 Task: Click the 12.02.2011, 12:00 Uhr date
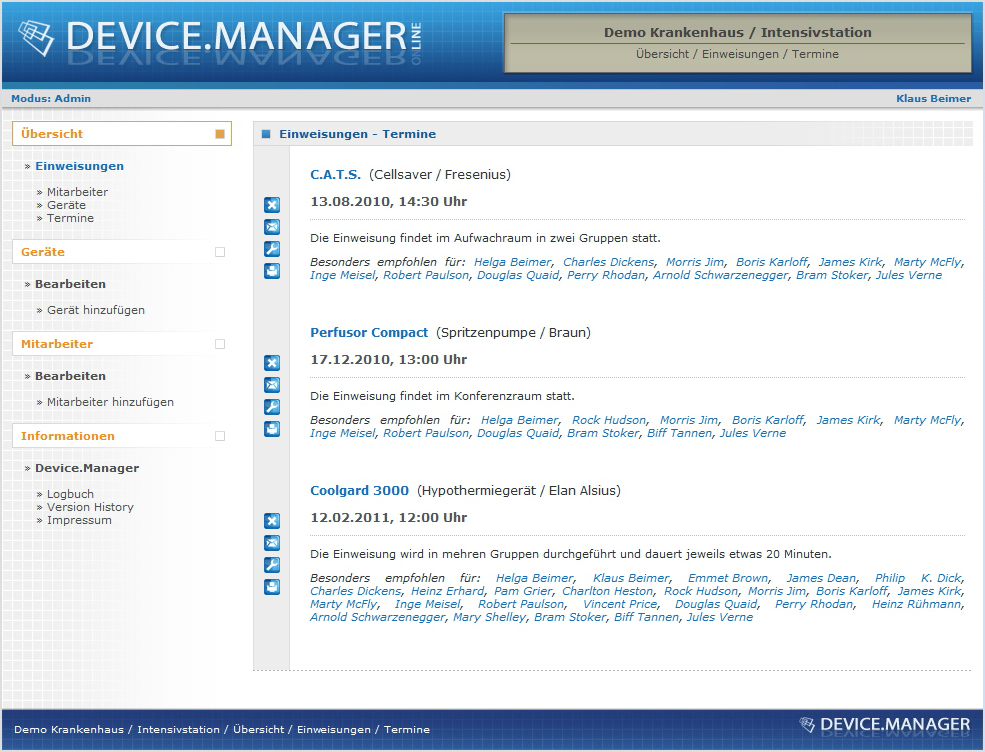pyautogui.click(x=388, y=518)
